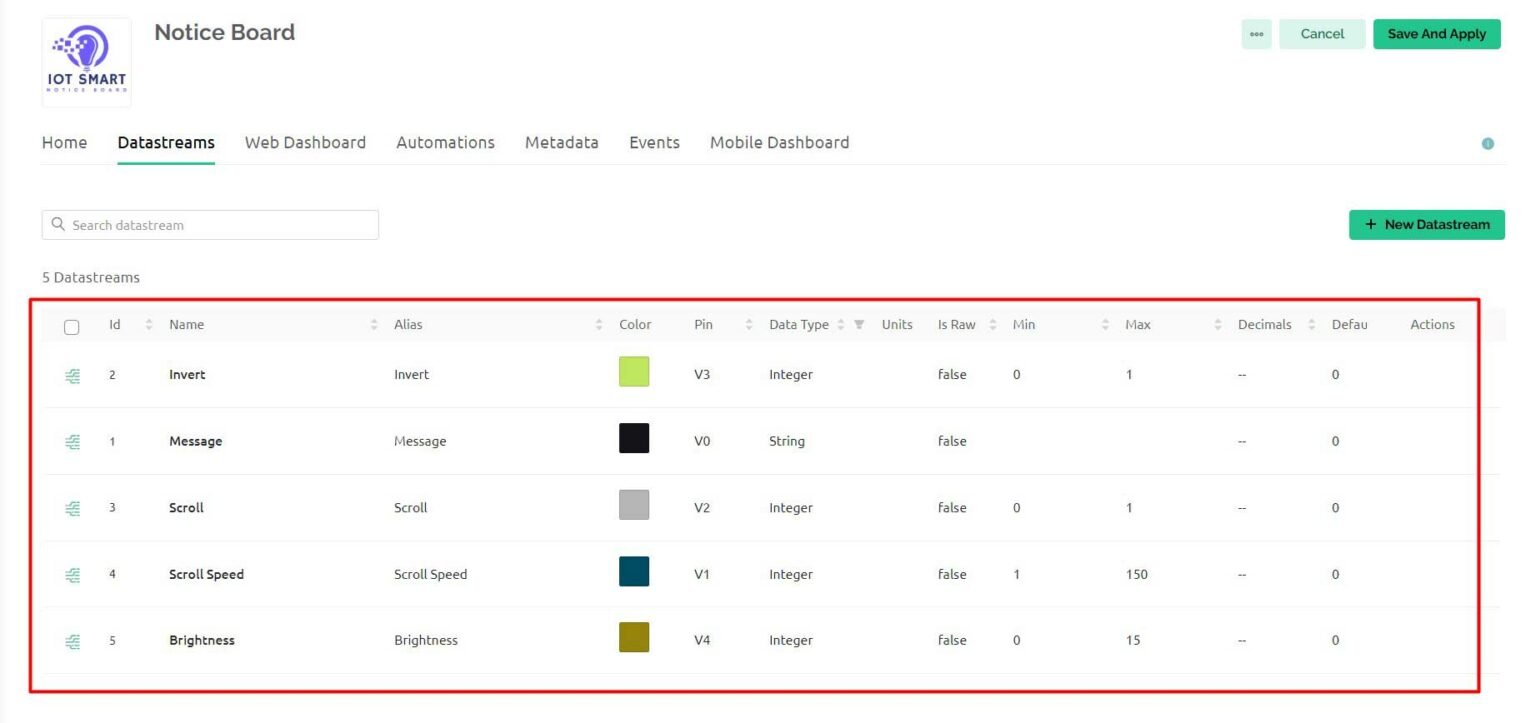The image size is (1536, 723).
Task: Sort datastreams by Pin column arrows
Action: click(749, 325)
